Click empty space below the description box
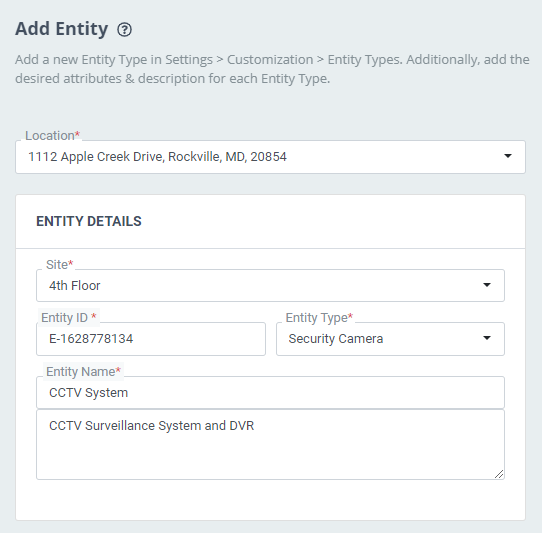542x533 pixels. point(270,499)
